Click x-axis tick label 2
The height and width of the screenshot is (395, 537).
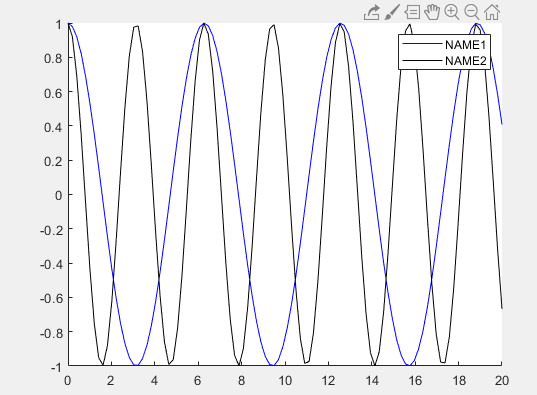point(111,381)
